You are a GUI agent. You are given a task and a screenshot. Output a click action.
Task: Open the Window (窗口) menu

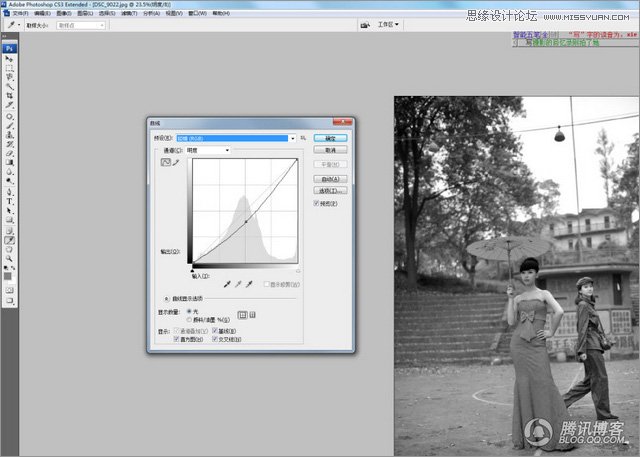pyautogui.click(x=197, y=13)
